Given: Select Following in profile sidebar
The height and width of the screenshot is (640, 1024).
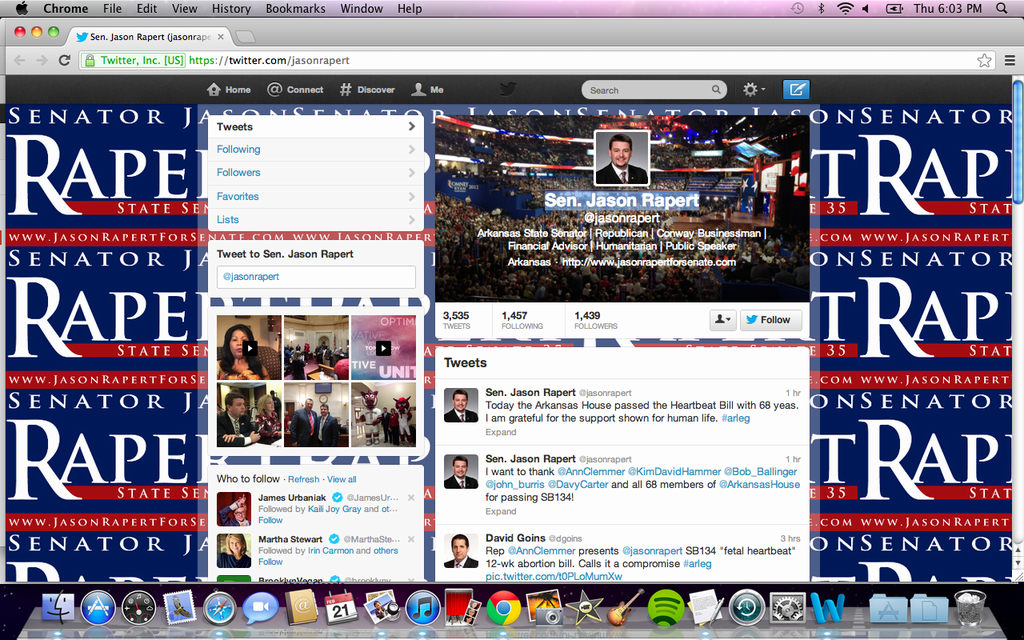Looking at the screenshot, I should click(x=238, y=150).
